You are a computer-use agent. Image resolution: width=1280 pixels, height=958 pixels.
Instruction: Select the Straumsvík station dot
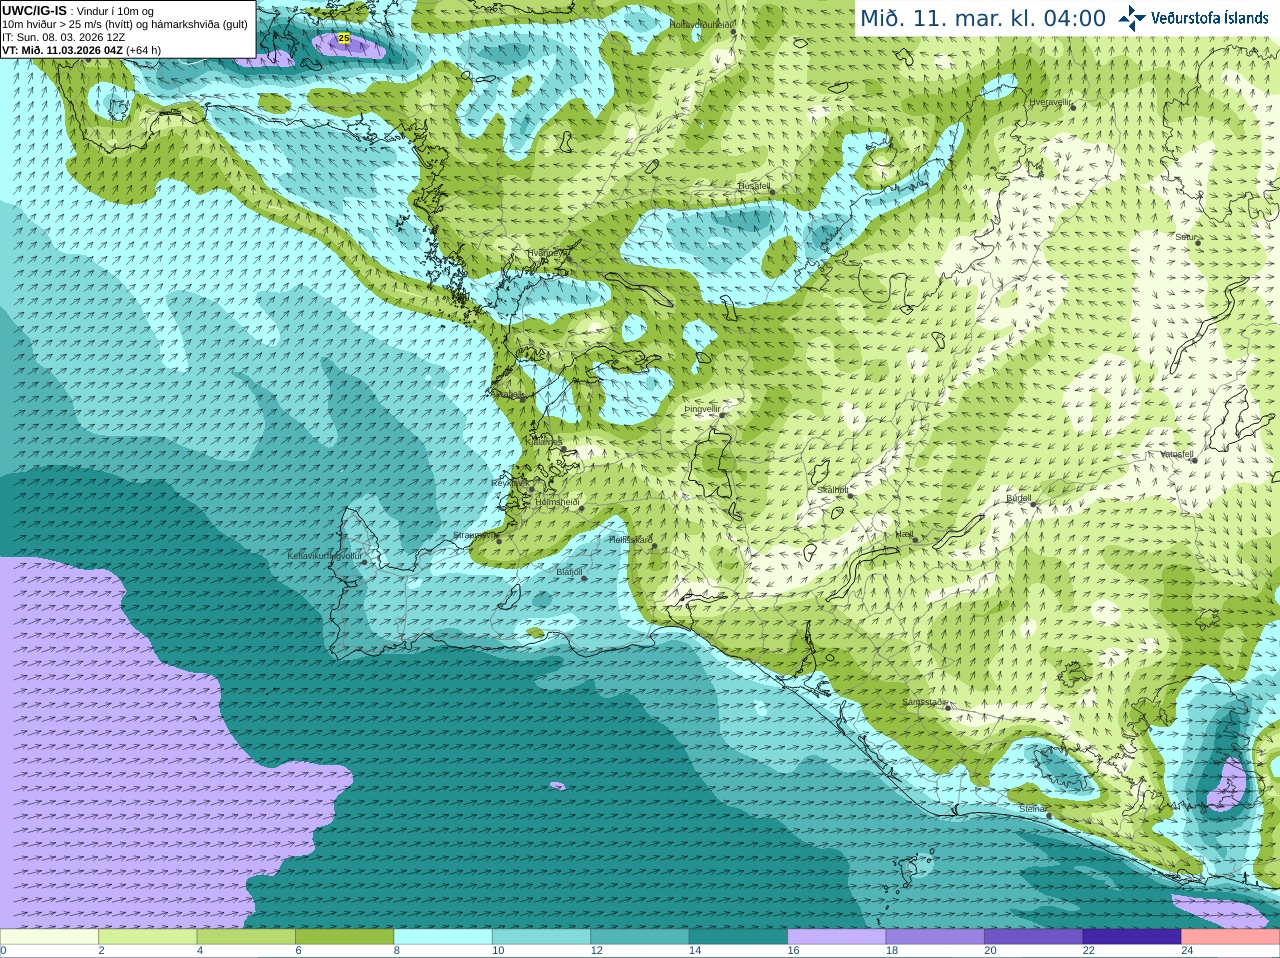click(x=498, y=541)
